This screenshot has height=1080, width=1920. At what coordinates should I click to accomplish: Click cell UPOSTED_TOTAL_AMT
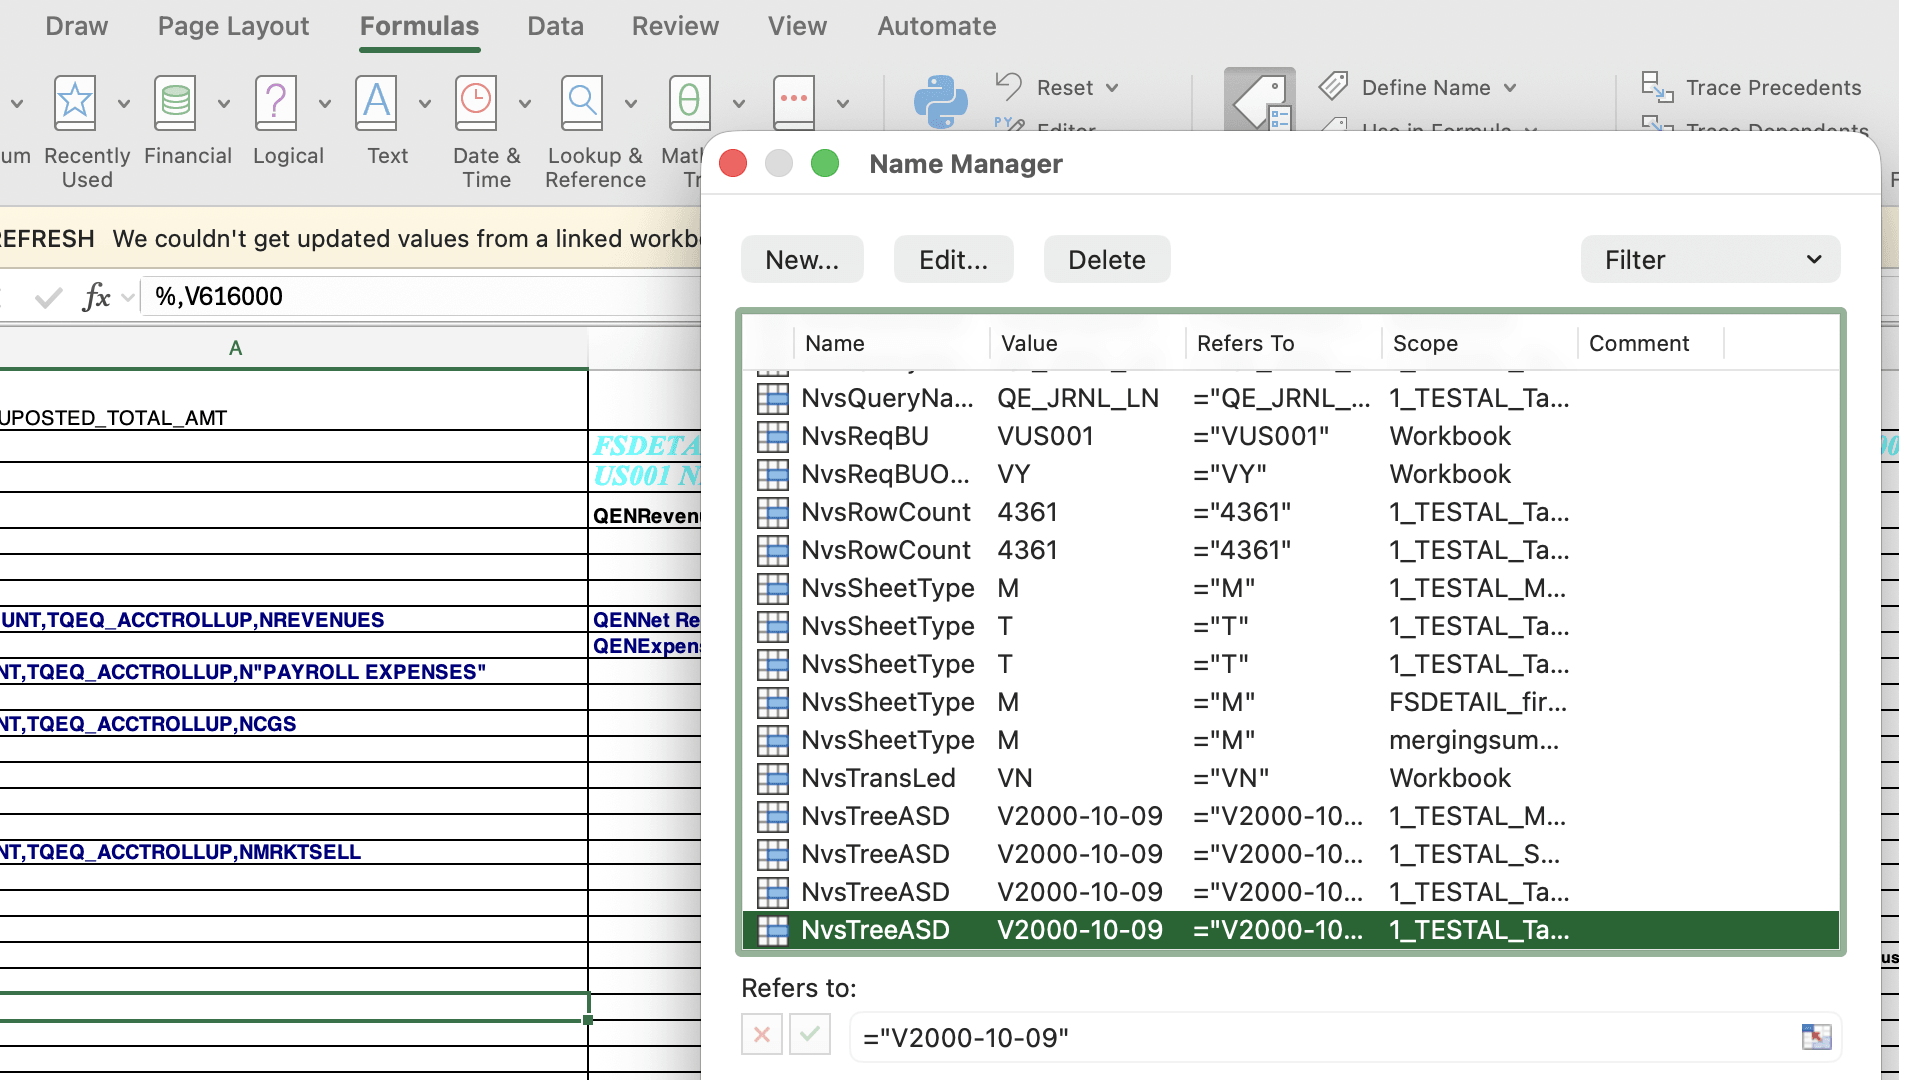tap(294, 401)
